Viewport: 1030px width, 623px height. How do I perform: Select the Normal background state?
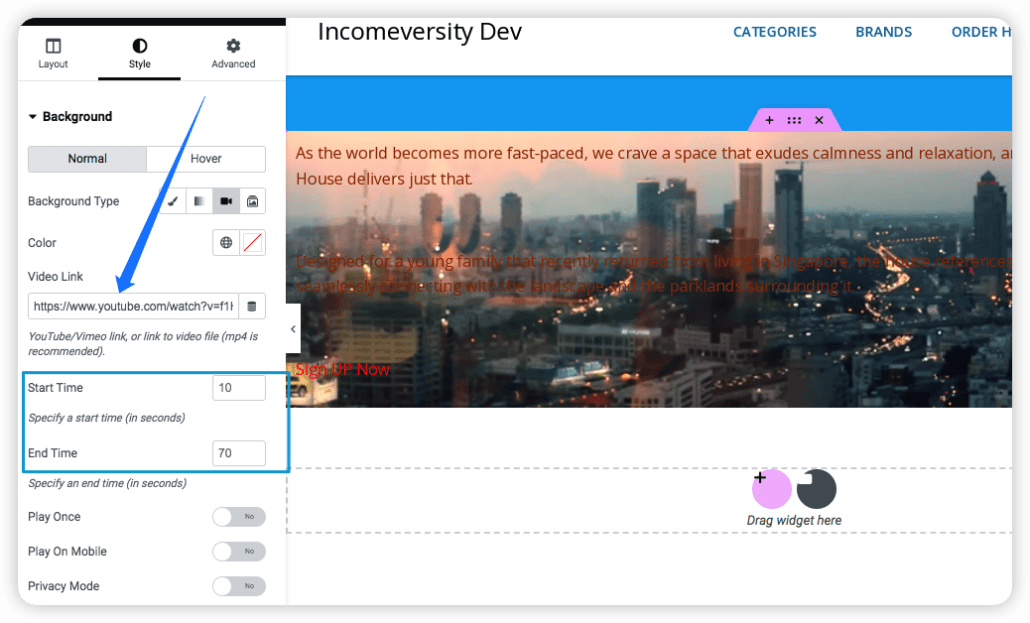point(87,158)
